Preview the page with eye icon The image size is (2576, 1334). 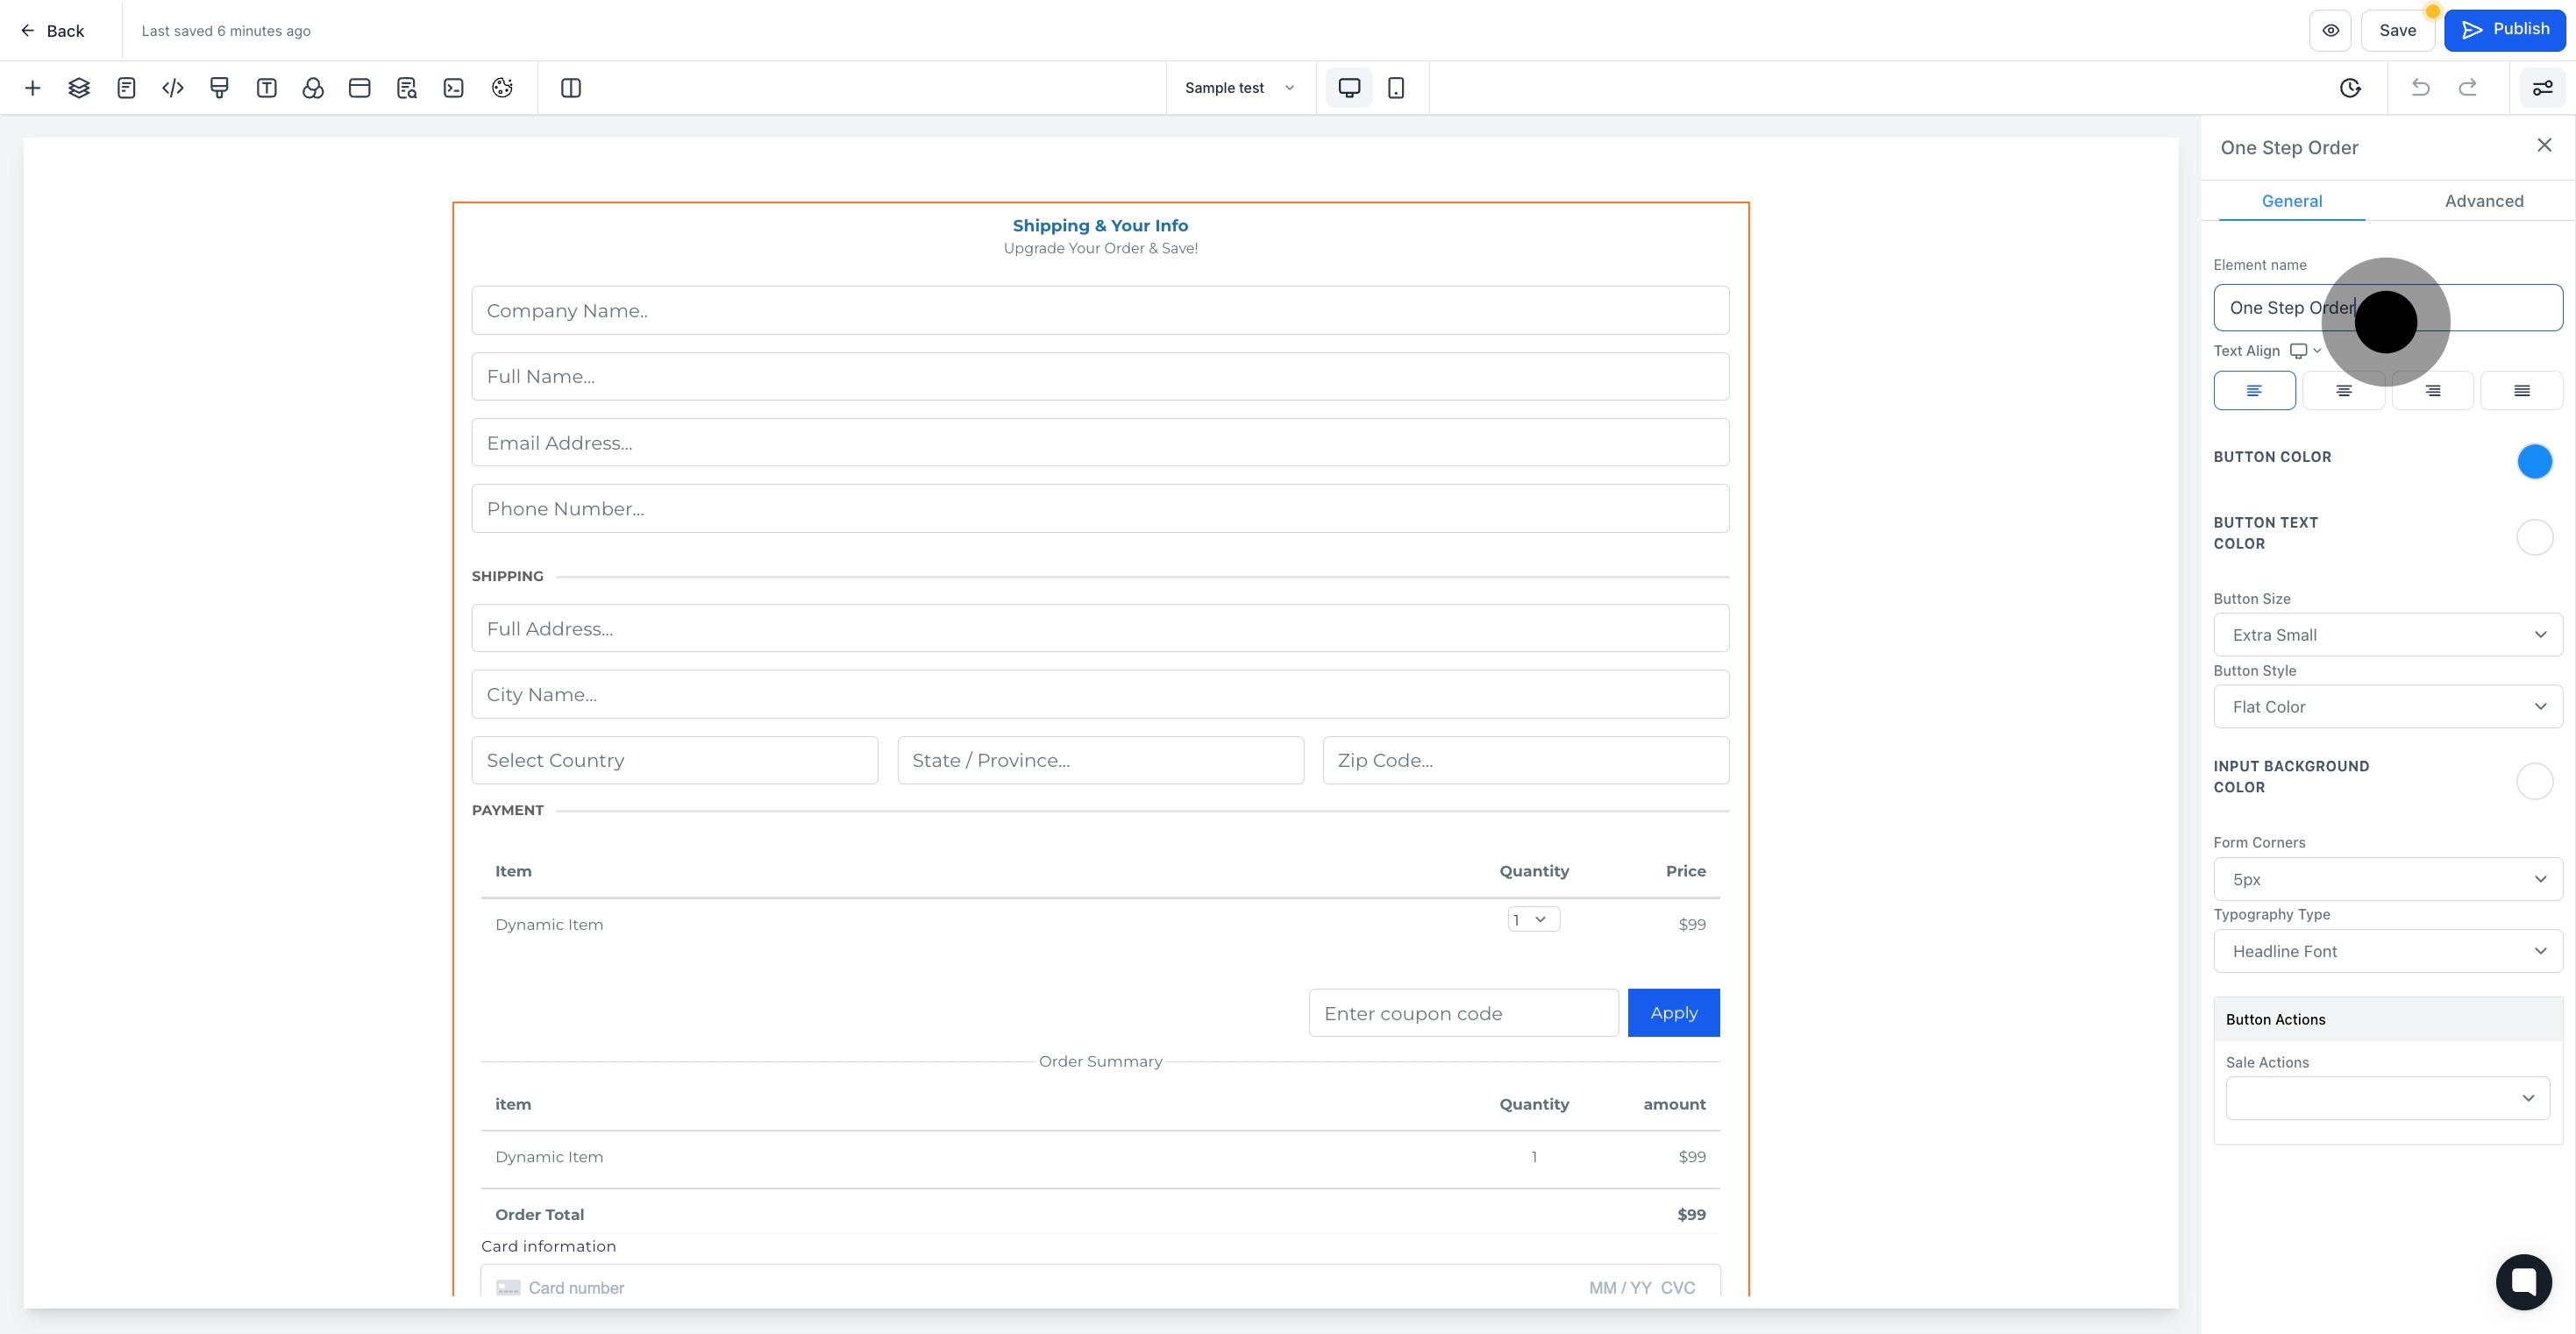click(x=2330, y=30)
